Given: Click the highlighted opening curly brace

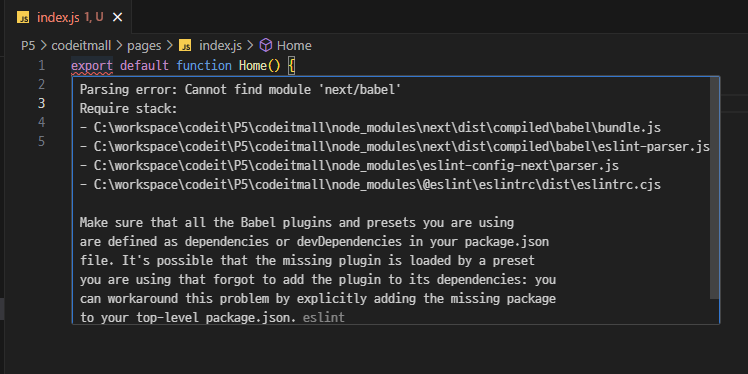Looking at the screenshot, I should [x=292, y=65].
